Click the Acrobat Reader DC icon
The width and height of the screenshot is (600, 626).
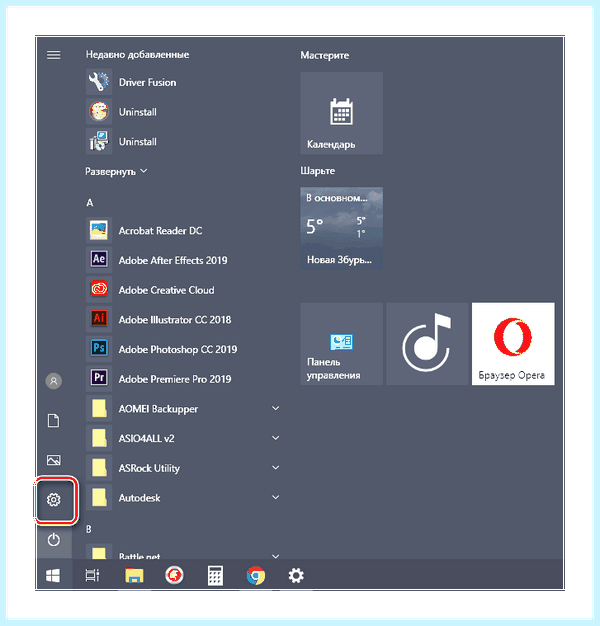99,230
